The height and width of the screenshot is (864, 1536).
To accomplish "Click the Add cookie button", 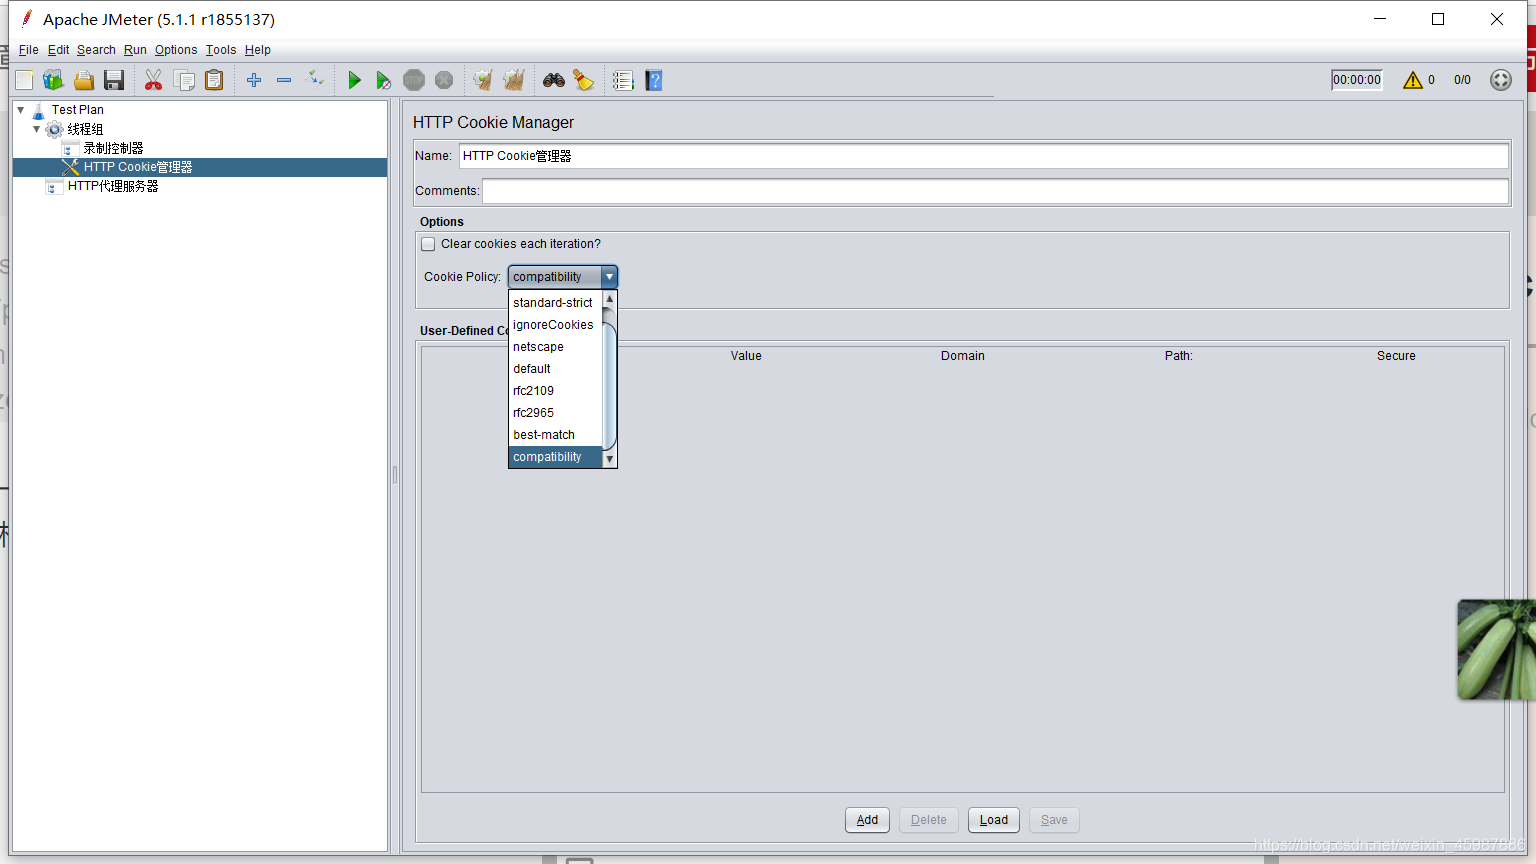I will (867, 820).
